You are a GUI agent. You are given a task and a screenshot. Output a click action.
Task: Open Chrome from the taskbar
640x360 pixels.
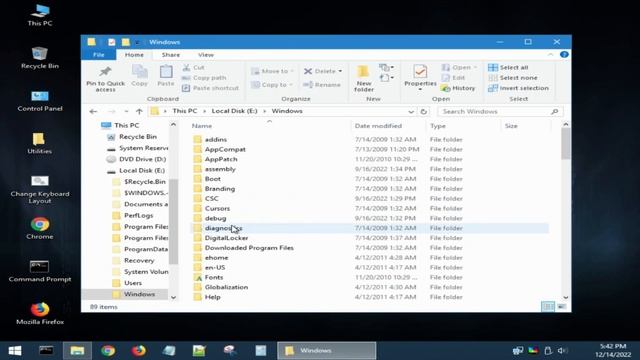[x=108, y=350]
